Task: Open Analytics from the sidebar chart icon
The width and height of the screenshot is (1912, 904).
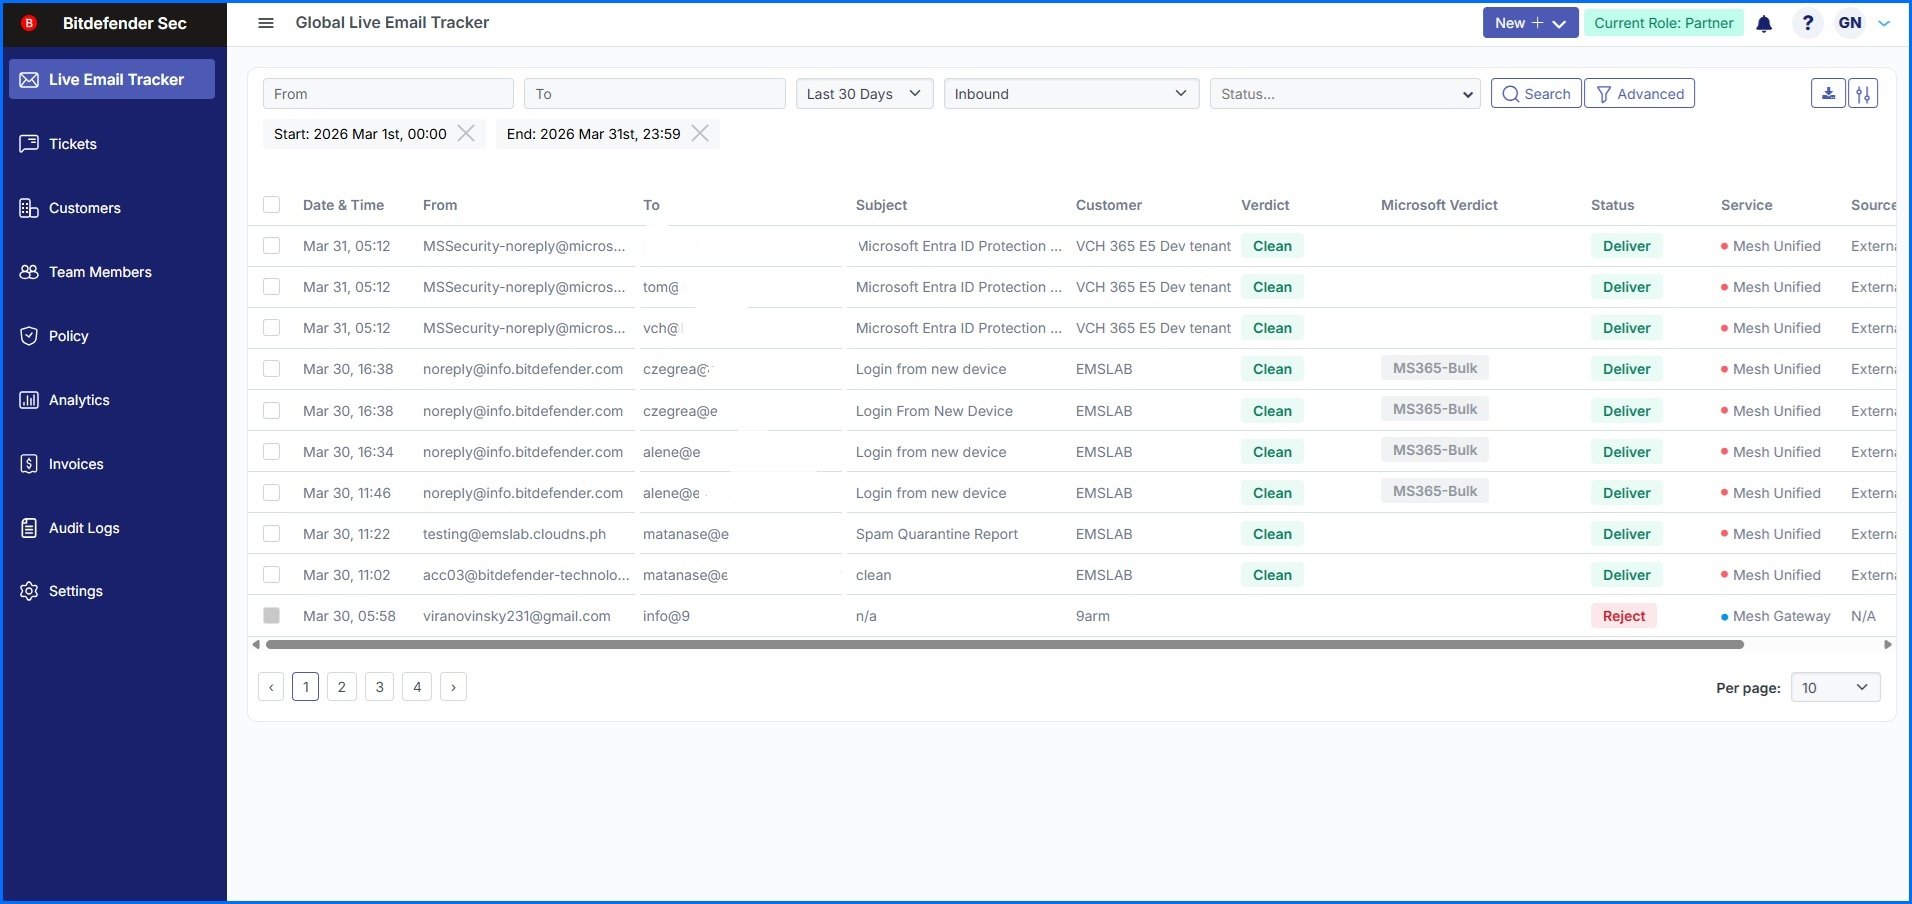Action: point(29,399)
